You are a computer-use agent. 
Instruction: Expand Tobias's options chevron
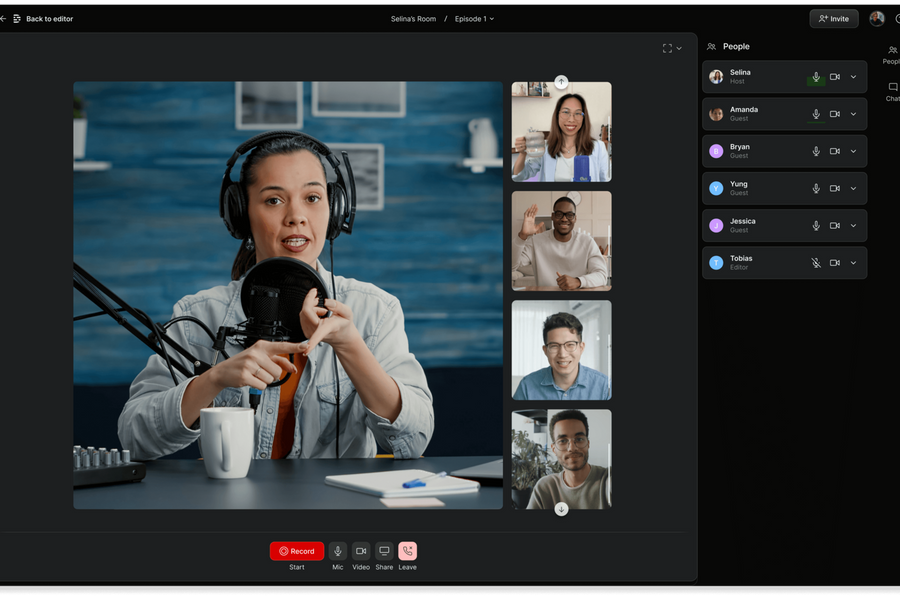(854, 263)
